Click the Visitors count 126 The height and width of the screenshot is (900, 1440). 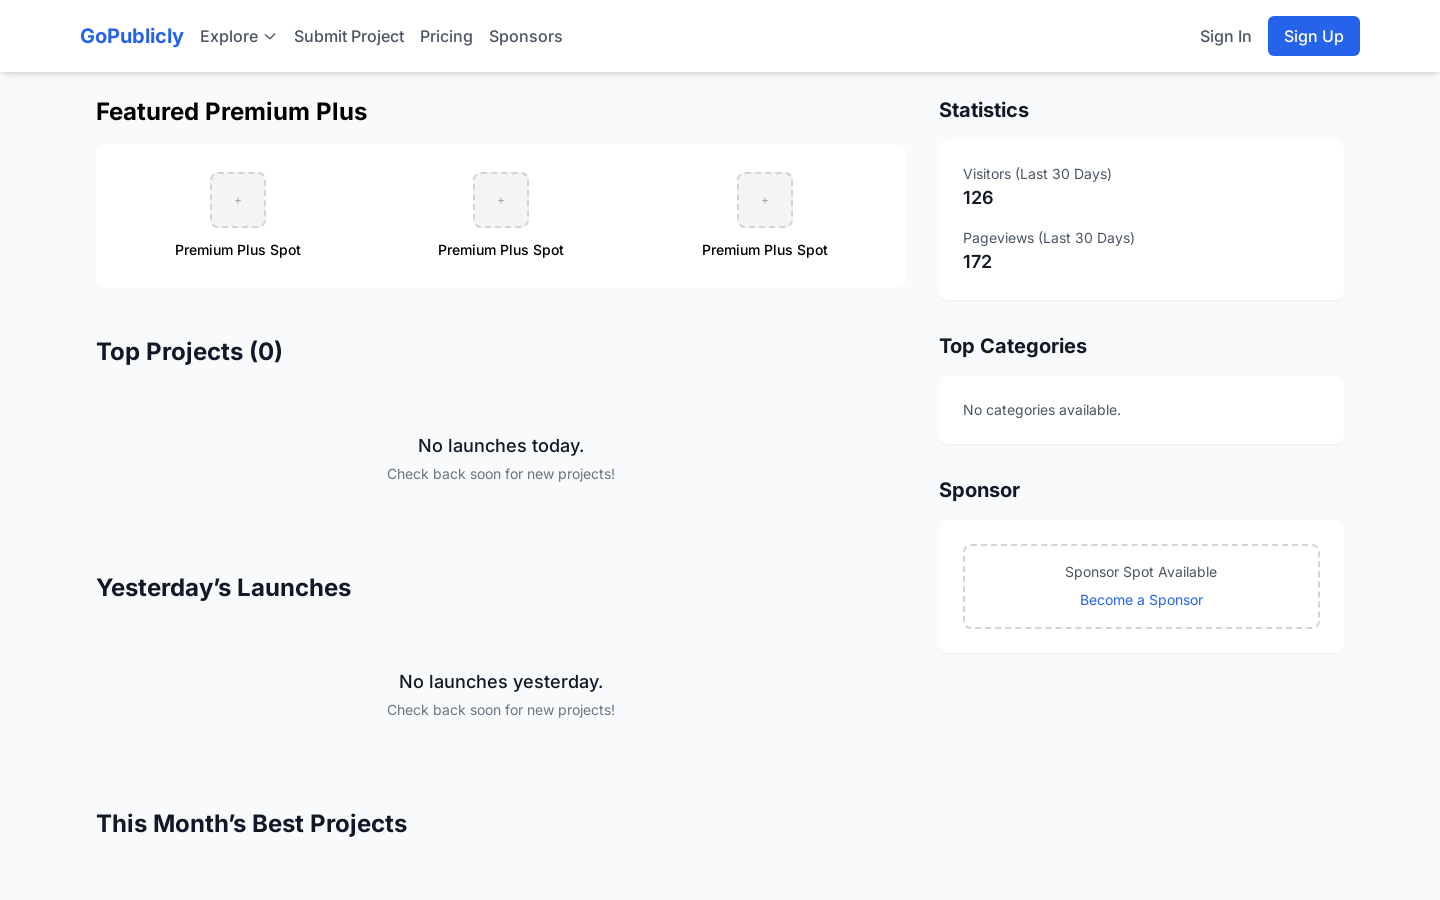(x=978, y=198)
